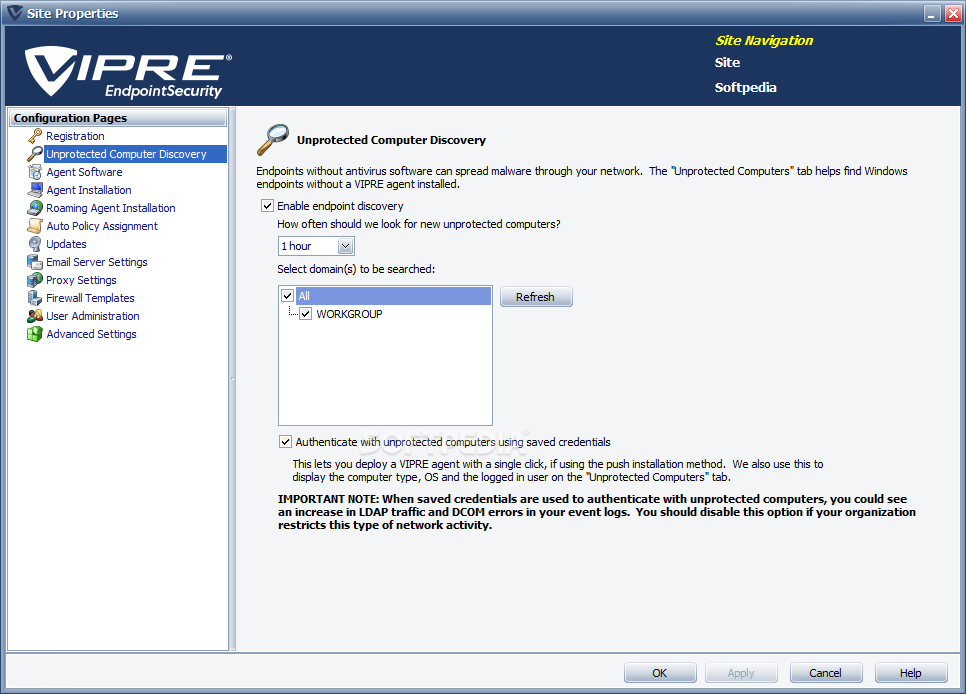Open User Administration page
The height and width of the screenshot is (694, 966).
click(93, 316)
